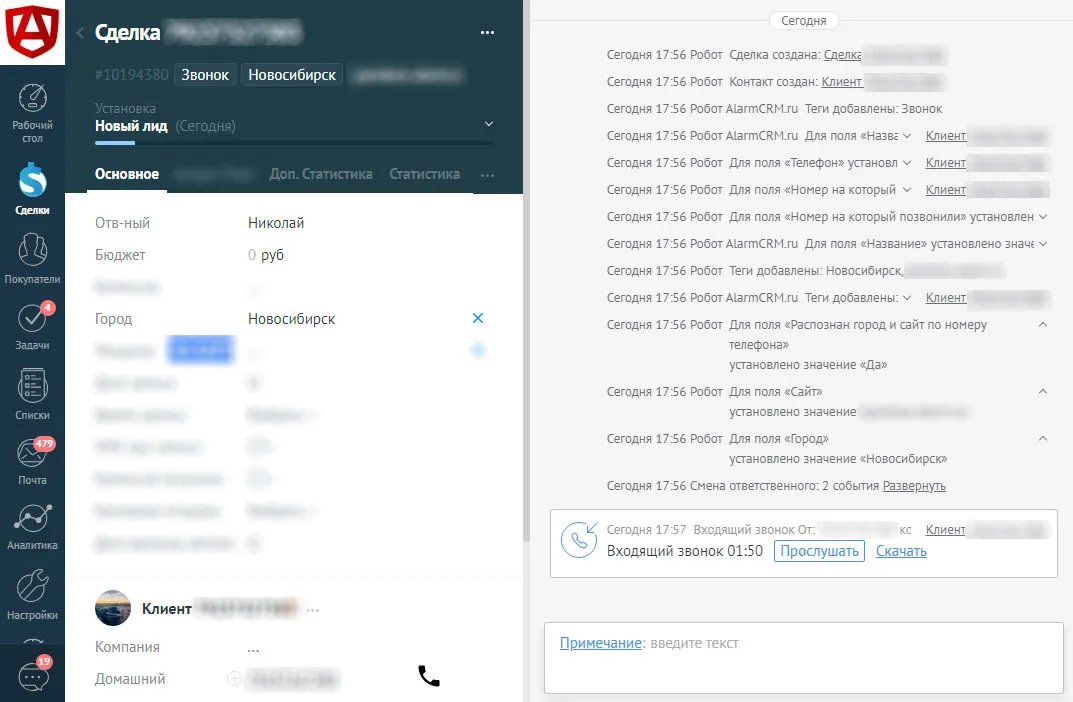The width and height of the screenshot is (1073, 702).
Task: Click Развернуть to expand events
Action: click(913, 486)
